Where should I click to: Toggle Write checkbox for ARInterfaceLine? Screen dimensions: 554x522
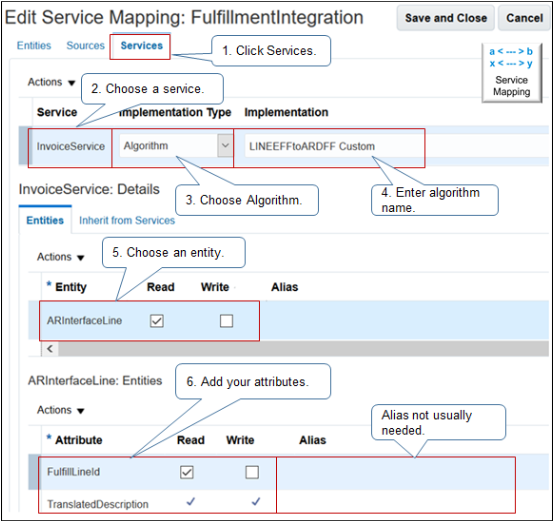[x=226, y=321]
